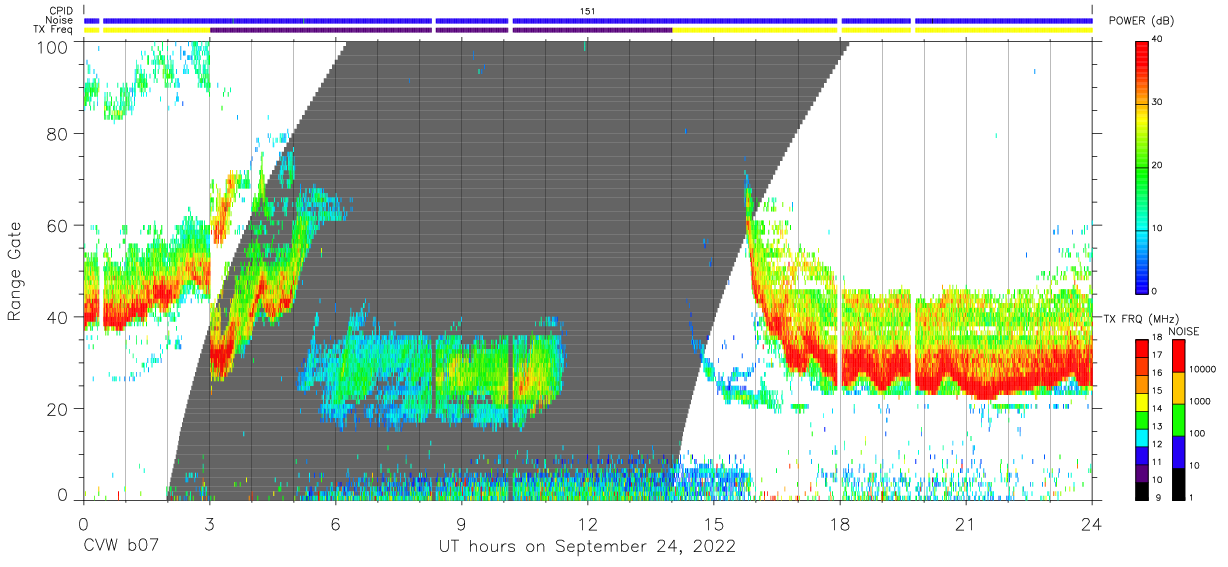
Task: Click the TX Freq label beside the top bar
Action: tap(54, 30)
